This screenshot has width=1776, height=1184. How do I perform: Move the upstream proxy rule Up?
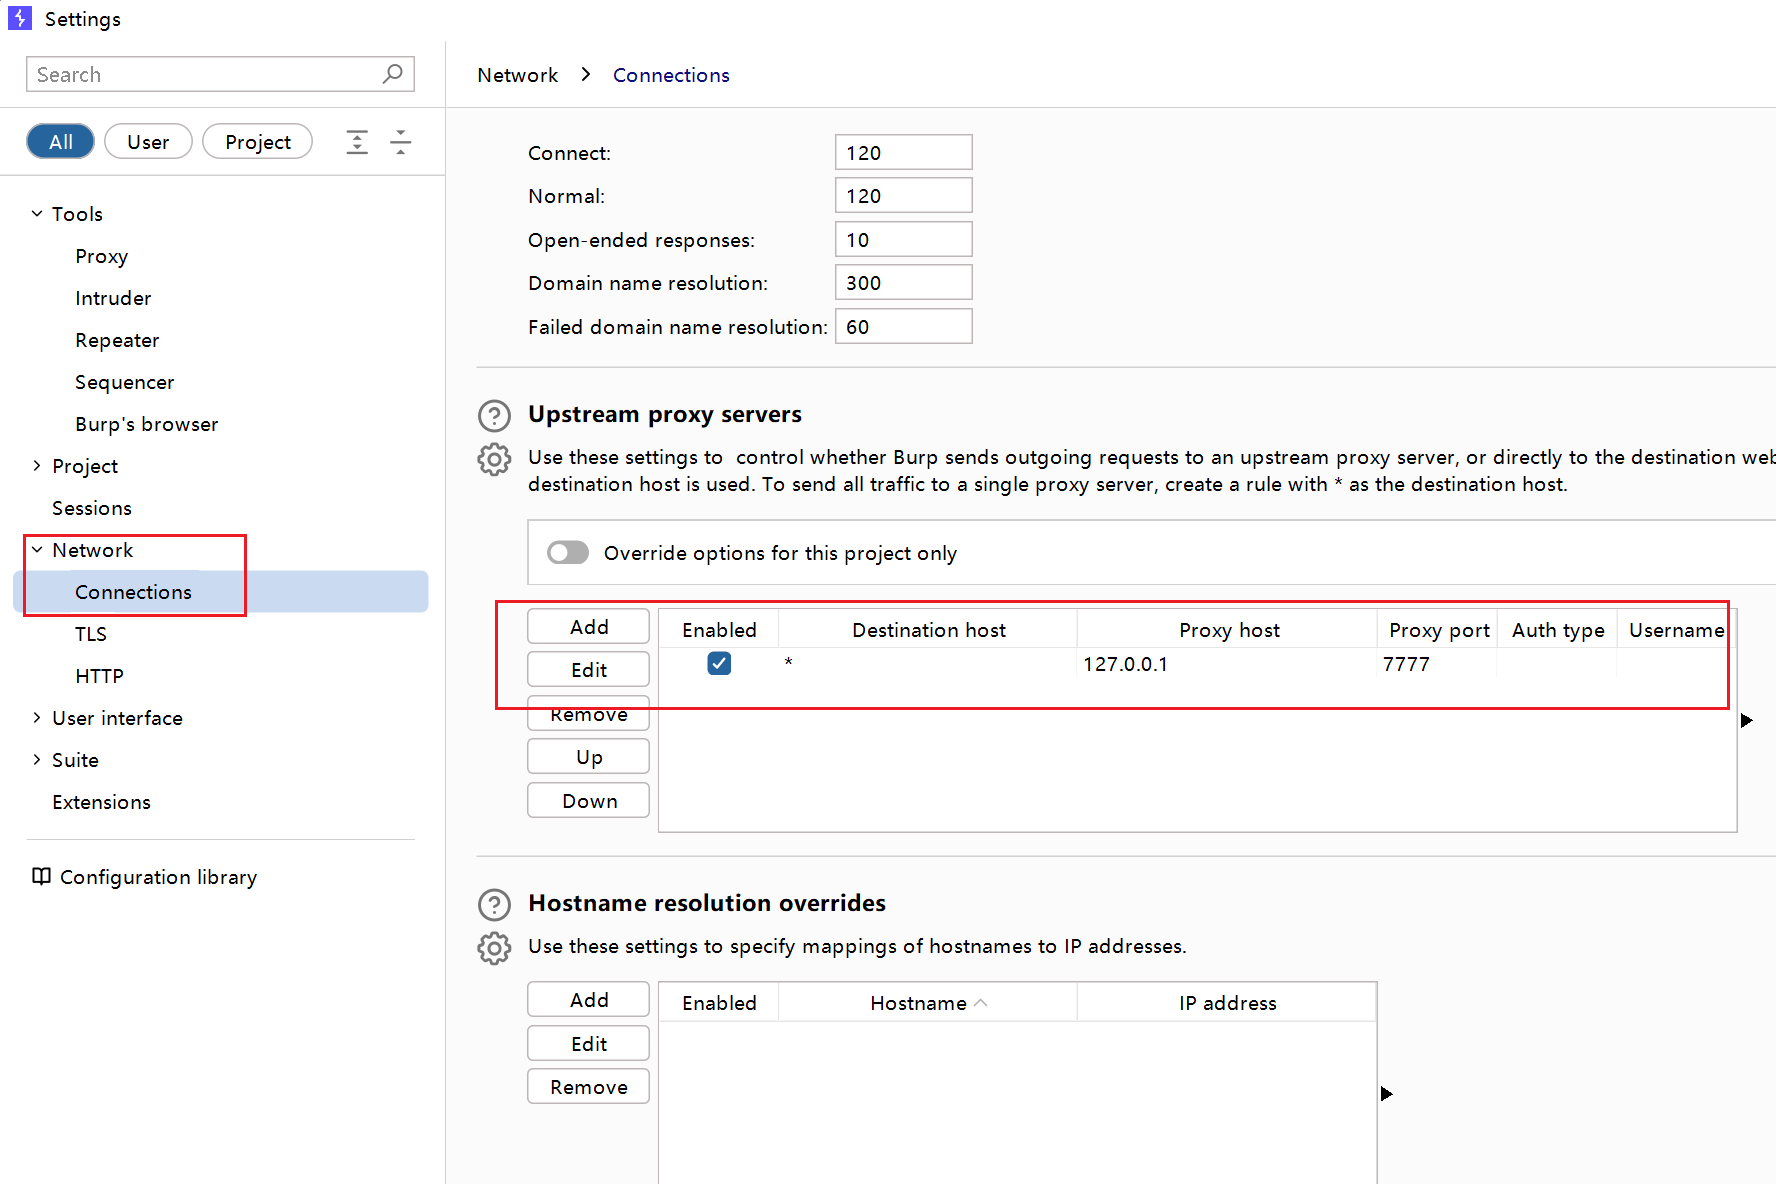[x=588, y=757]
